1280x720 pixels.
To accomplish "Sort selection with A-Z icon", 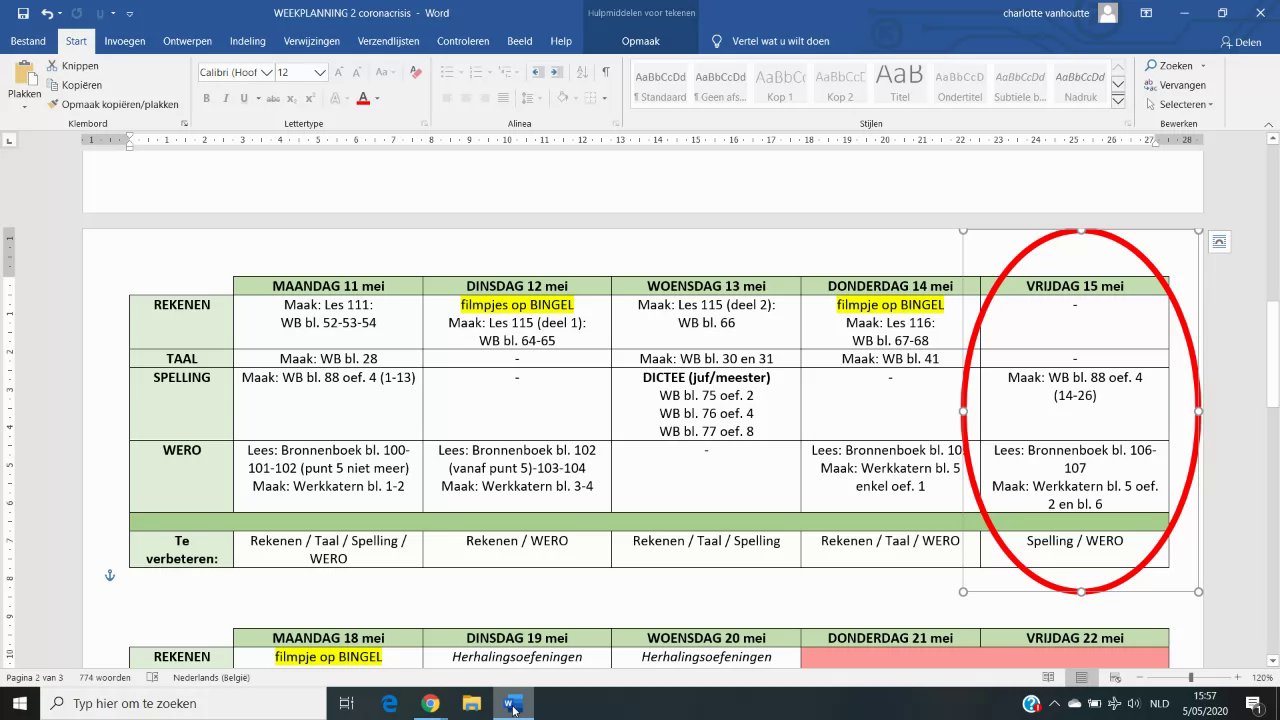I will click(x=584, y=72).
